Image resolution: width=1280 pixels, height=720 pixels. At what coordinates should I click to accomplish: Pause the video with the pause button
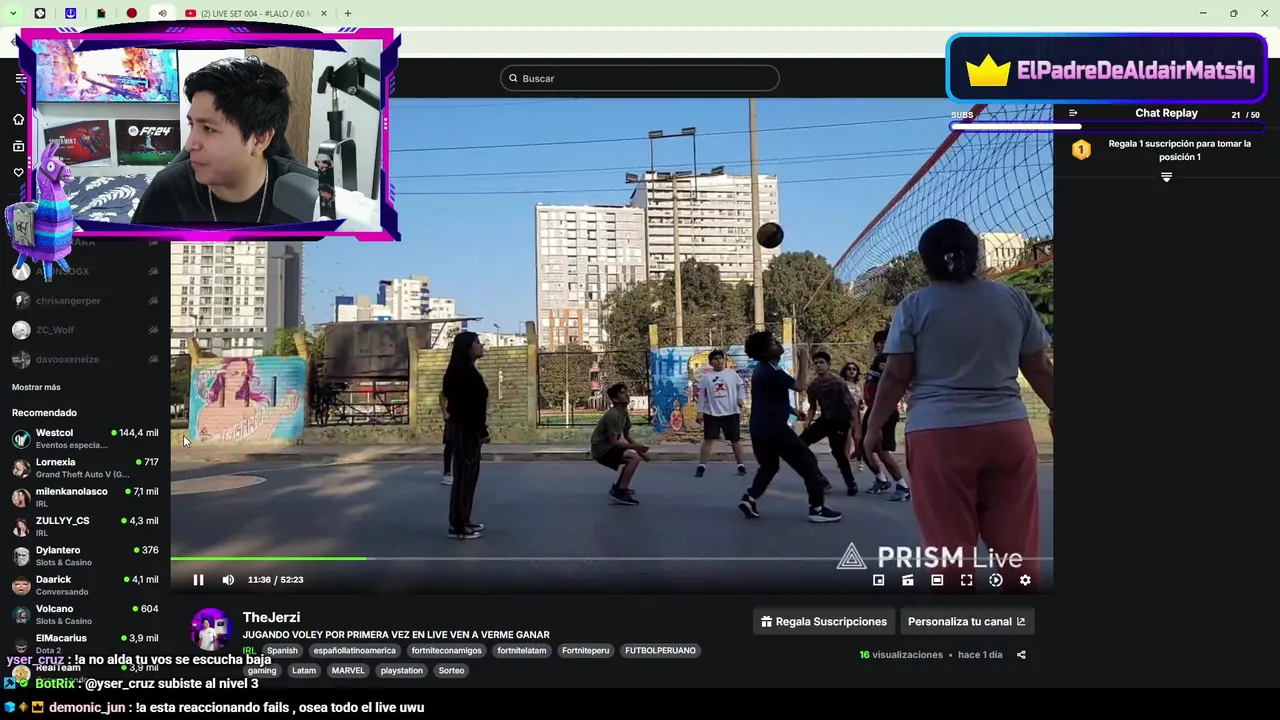click(198, 580)
